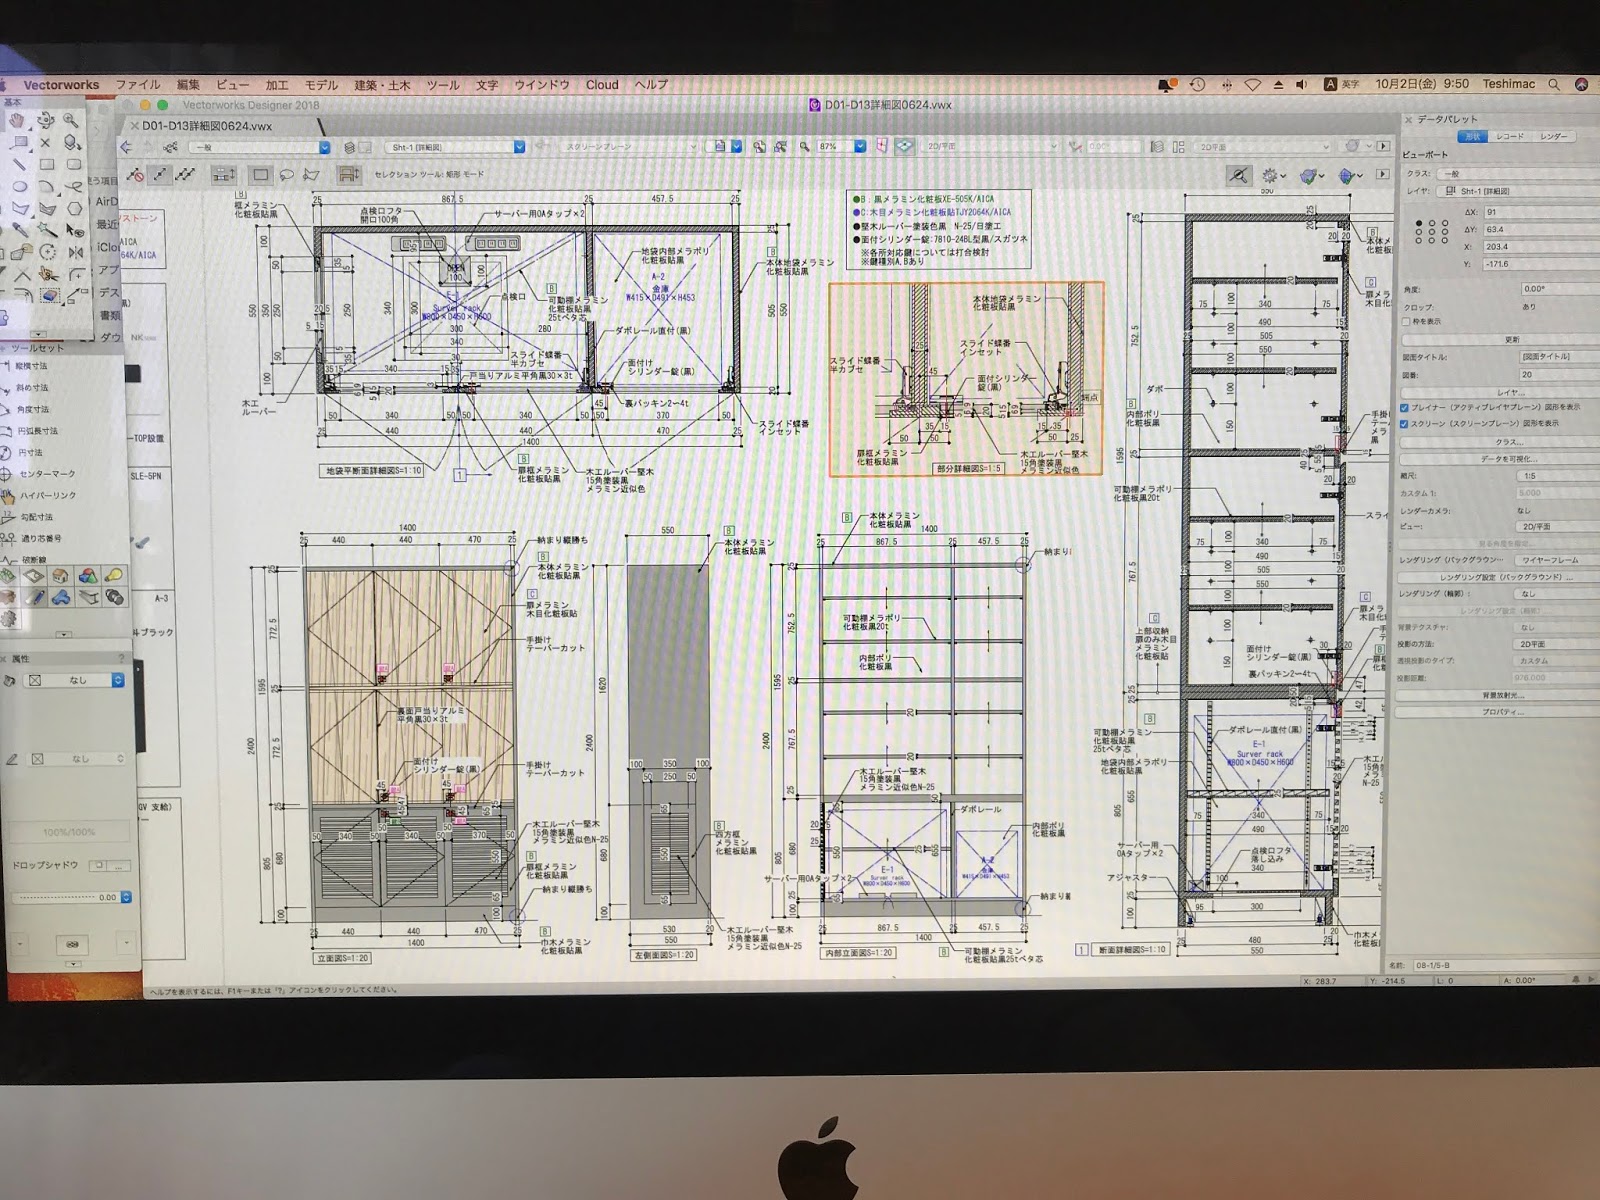
Task: Select the D01-D13詳細図0624.vwx document tab
Action: (x=206, y=126)
